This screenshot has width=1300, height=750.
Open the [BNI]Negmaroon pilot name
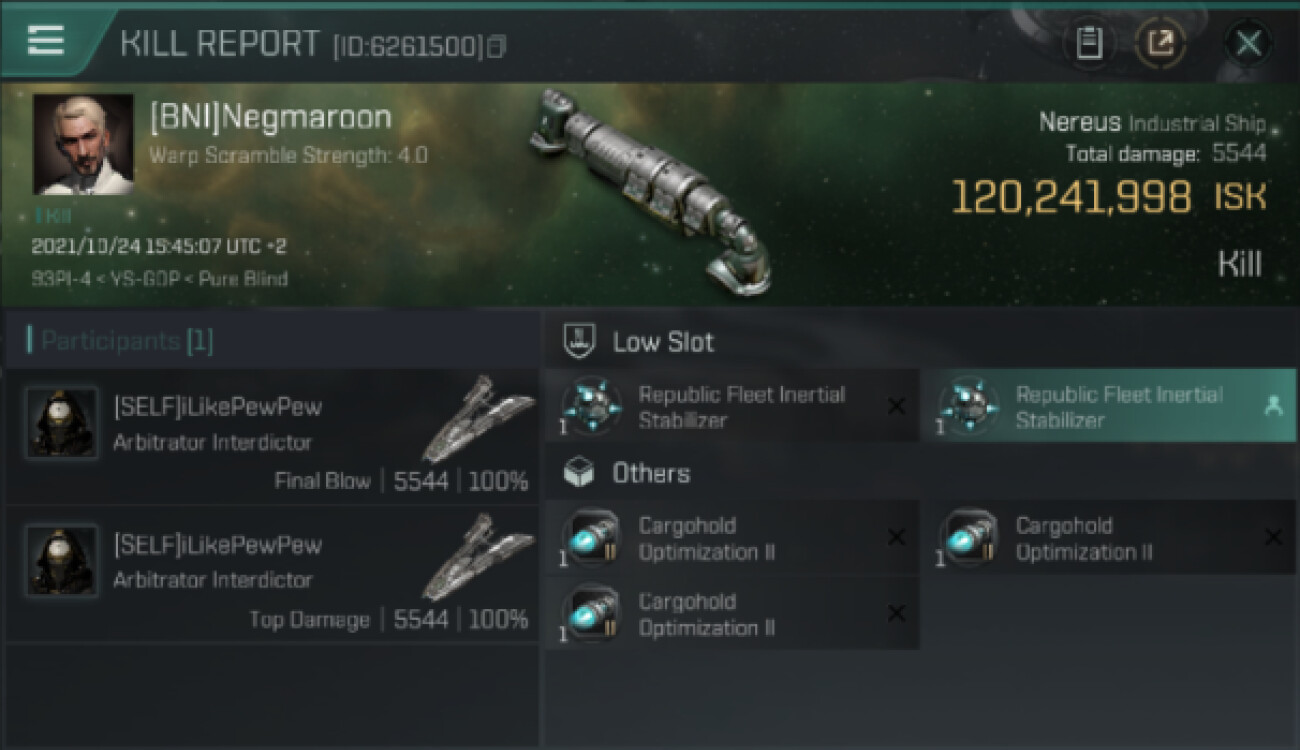pyautogui.click(x=270, y=118)
